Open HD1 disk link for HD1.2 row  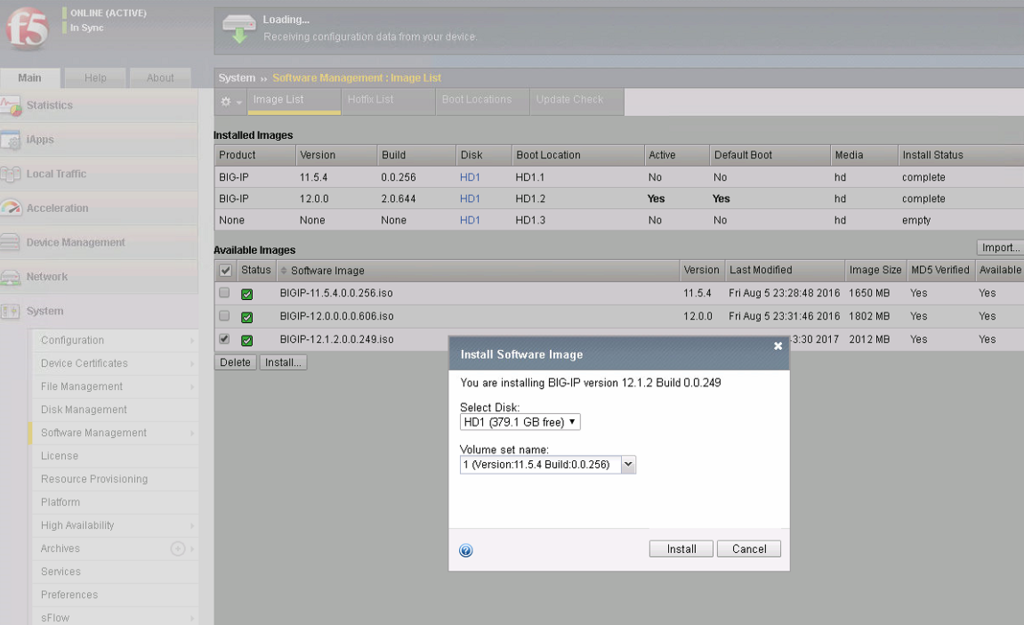(x=470, y=199)
